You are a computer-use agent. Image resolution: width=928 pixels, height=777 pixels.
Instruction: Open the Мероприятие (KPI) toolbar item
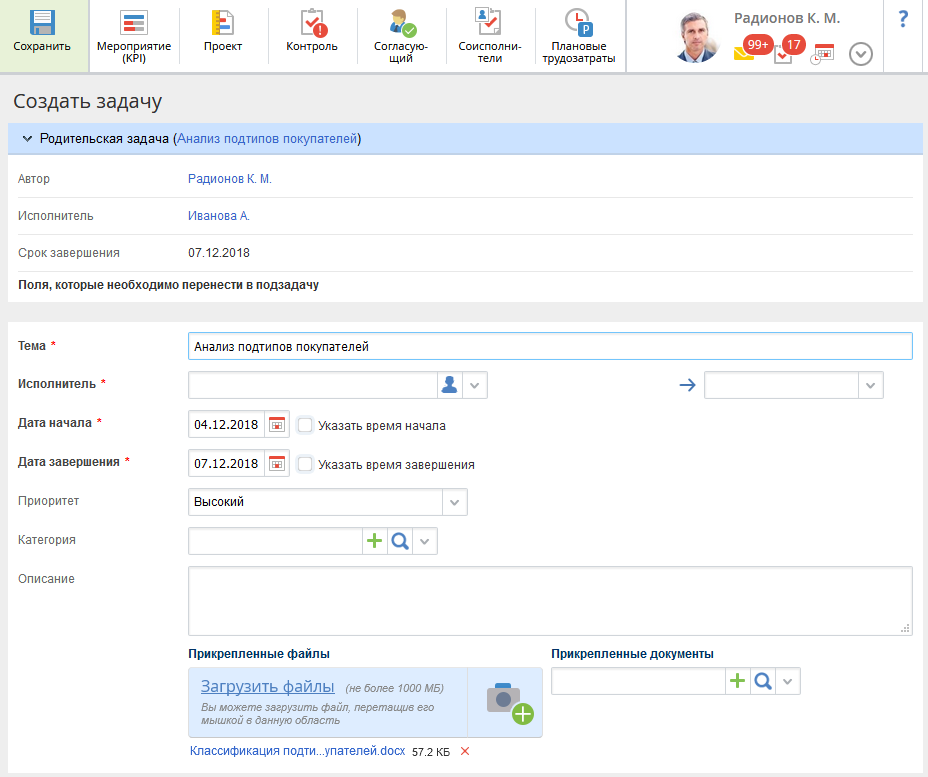click(134, 23)
